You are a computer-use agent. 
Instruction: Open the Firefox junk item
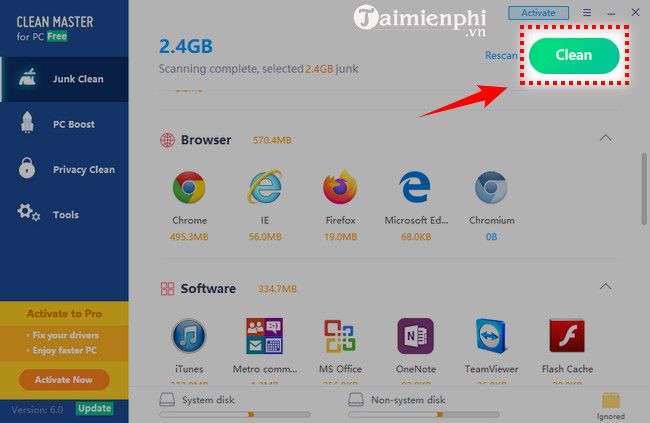click(340, 187)
